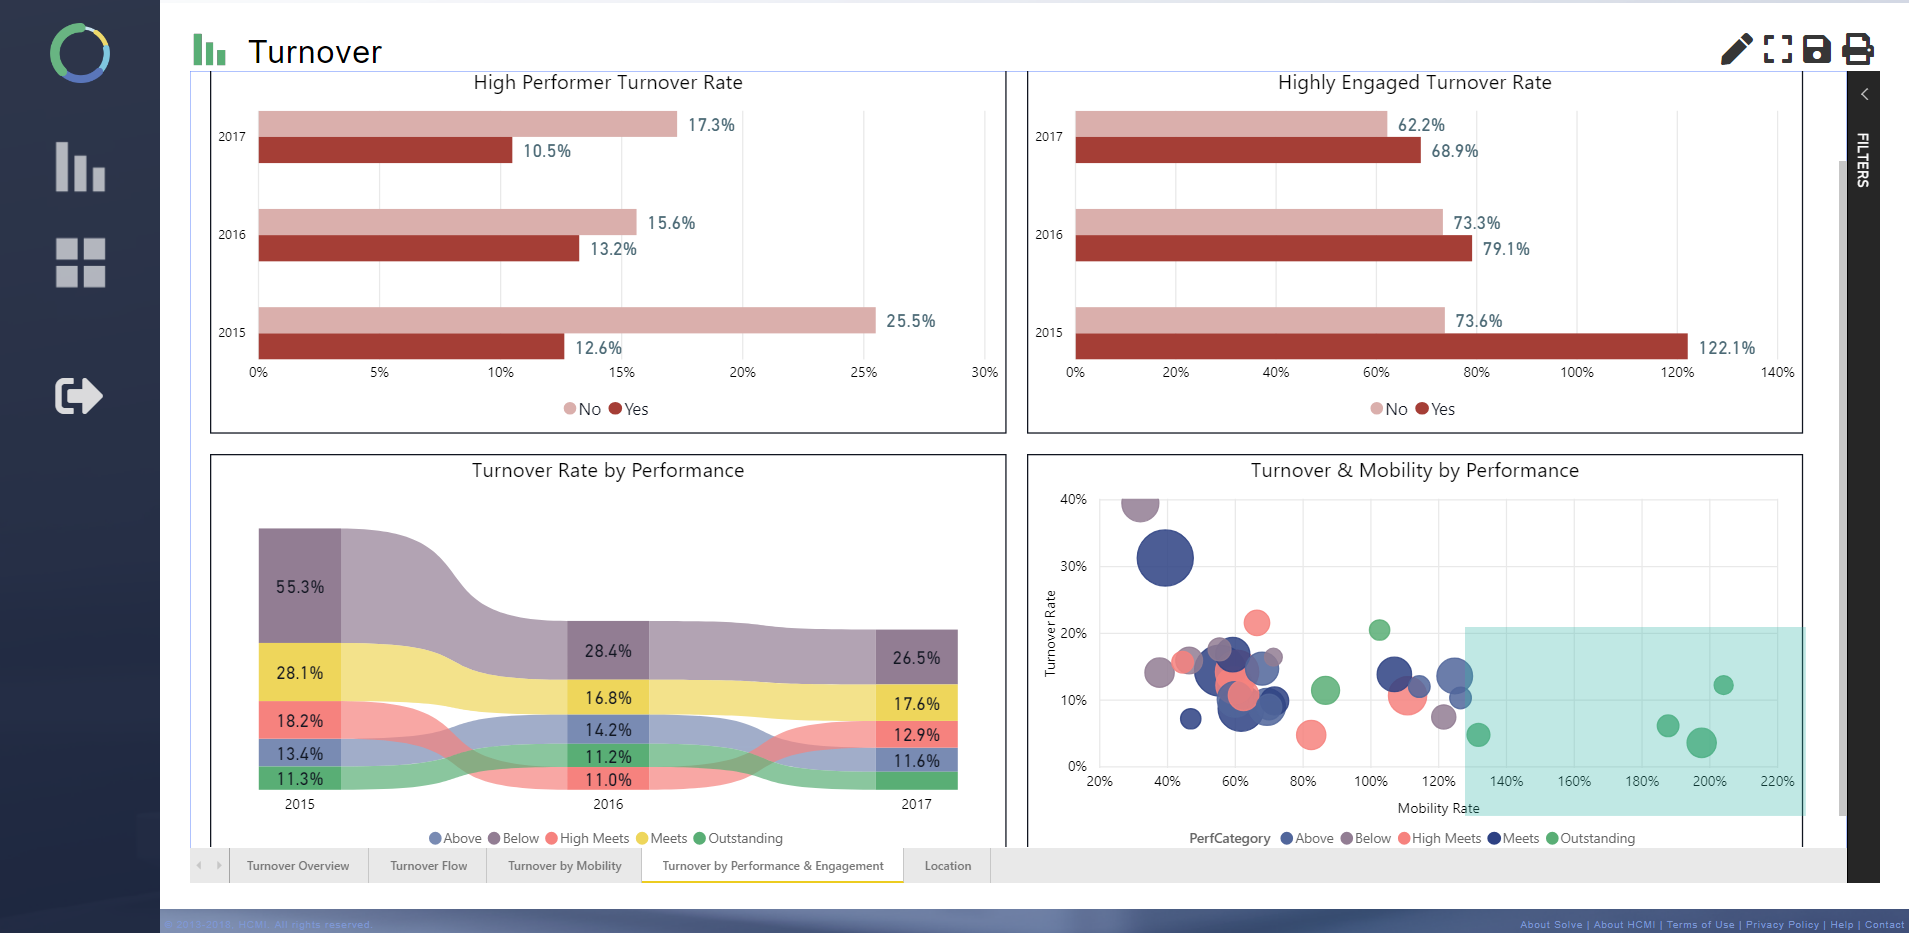Select the 62.2% Highly Engaged bar
Screen dimensions: 1909x933
pyautogui.click(x=1231, y=124)
